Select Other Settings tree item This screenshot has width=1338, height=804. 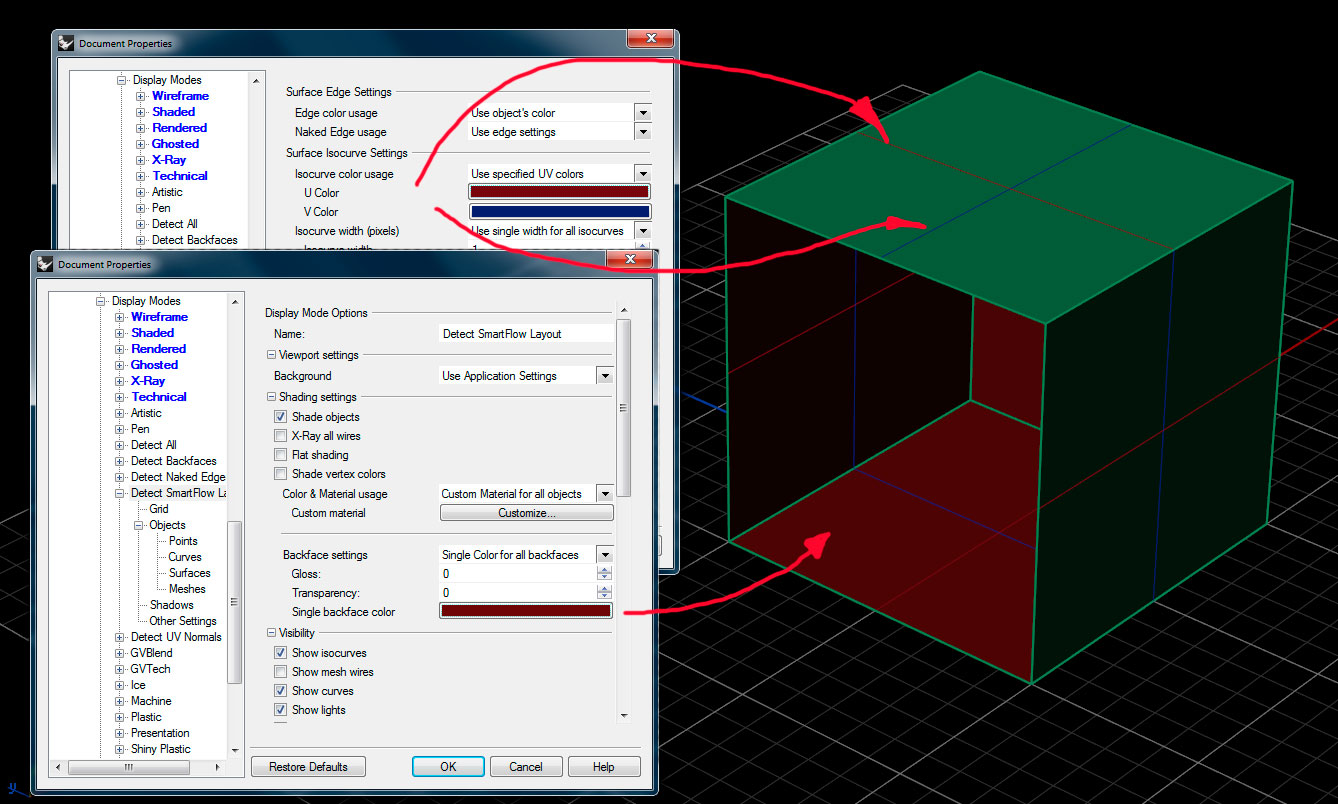point(183,621)
